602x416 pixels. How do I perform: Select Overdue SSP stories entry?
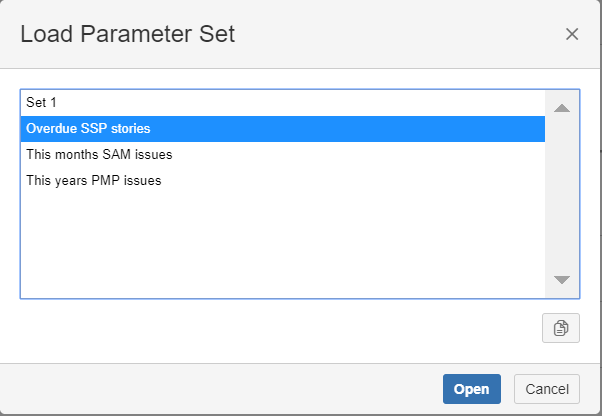89,129
